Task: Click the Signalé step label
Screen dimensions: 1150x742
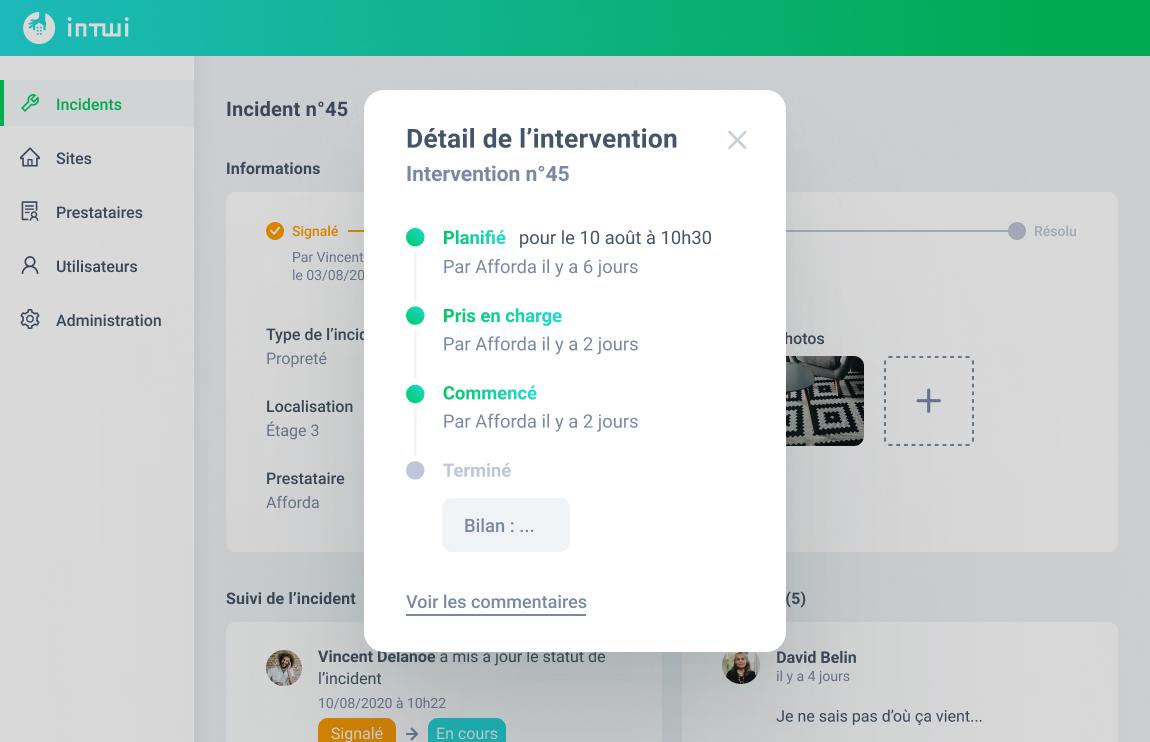Action: click(315, 231)
